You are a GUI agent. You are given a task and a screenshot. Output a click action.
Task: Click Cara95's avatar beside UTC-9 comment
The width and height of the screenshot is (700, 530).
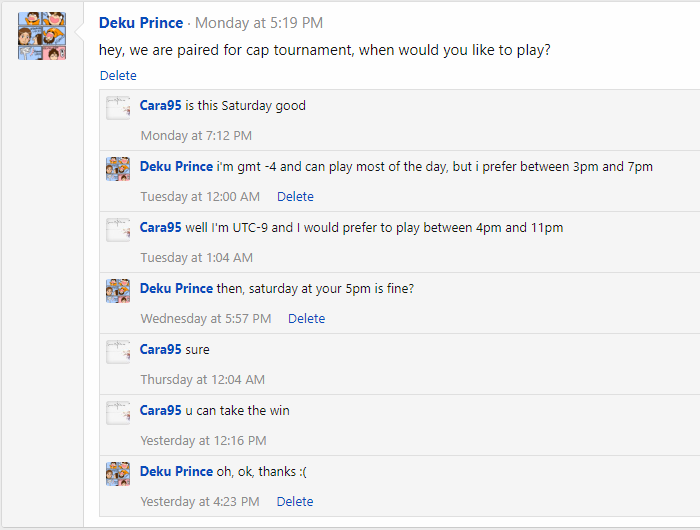coord(118,230)
